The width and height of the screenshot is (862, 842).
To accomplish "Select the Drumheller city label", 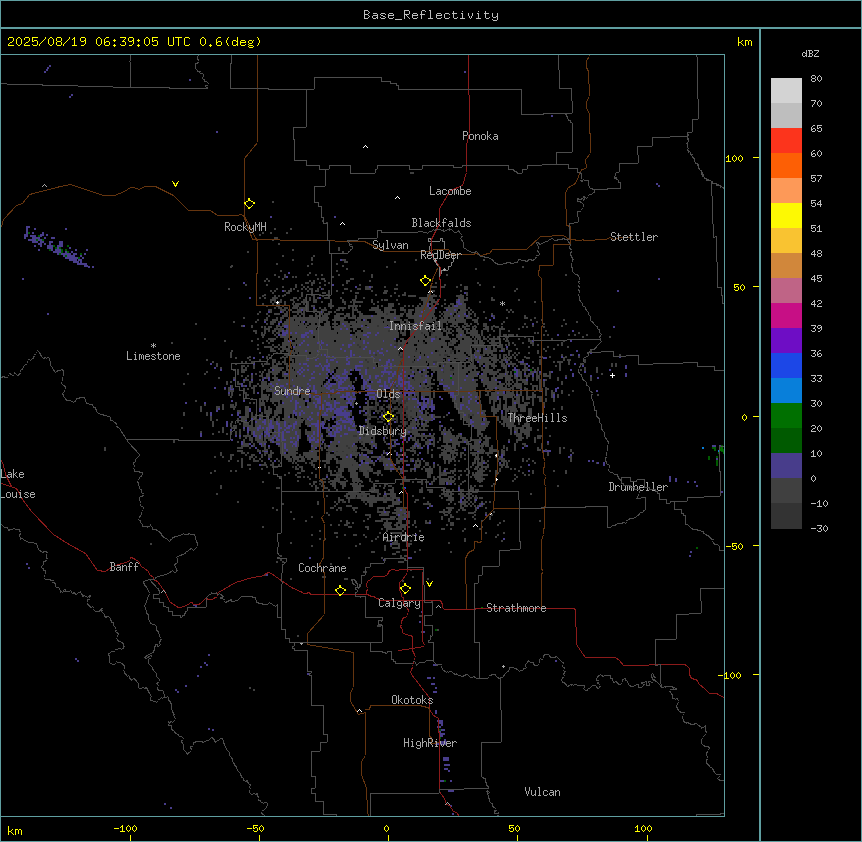I will 638,487.
